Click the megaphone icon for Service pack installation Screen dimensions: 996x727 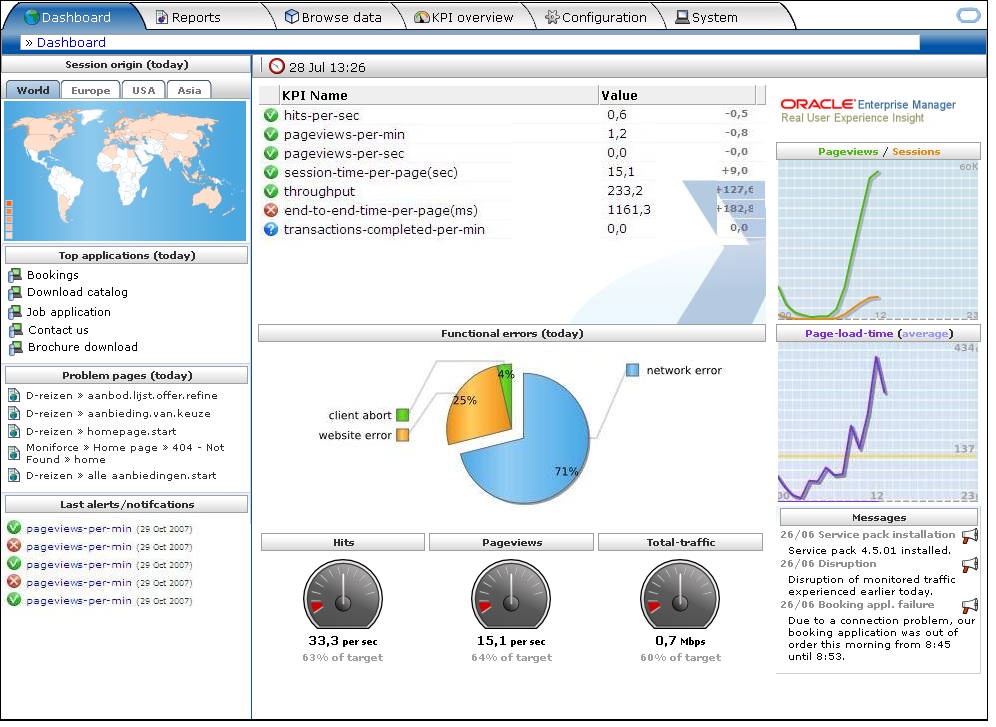pos(969,536)
